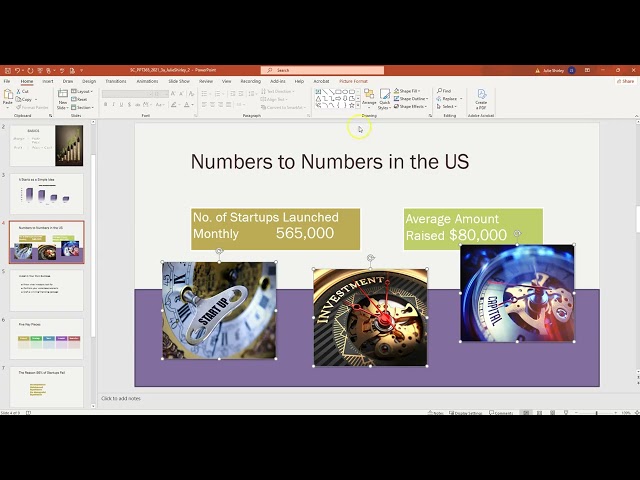Click the 'Numbers to Numbers in the US' title
This screenshot has height=480, width=640.
point(330,161)
